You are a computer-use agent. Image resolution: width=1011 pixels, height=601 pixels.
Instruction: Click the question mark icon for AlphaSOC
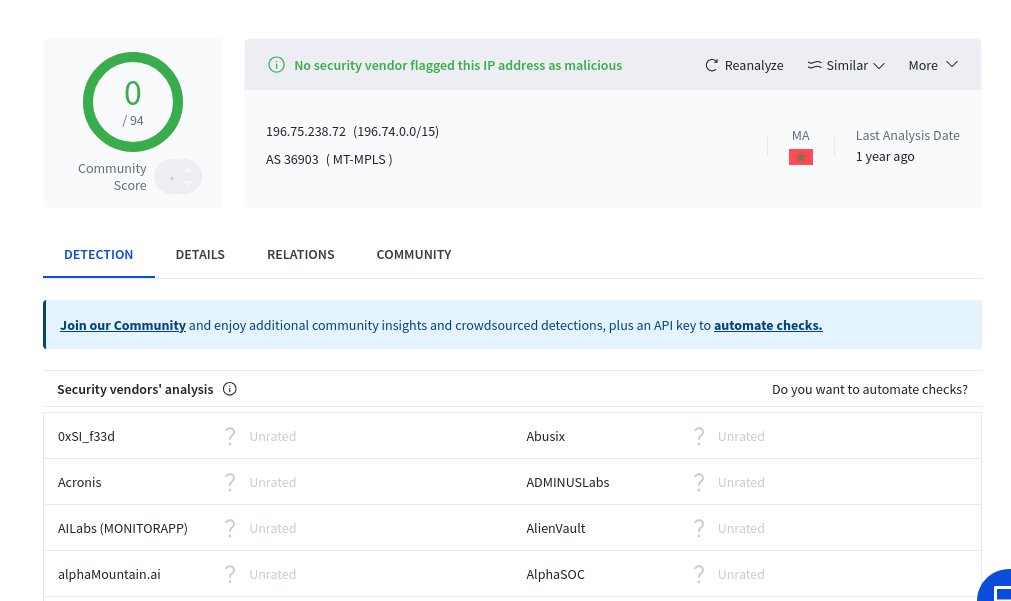click(698, 574)
